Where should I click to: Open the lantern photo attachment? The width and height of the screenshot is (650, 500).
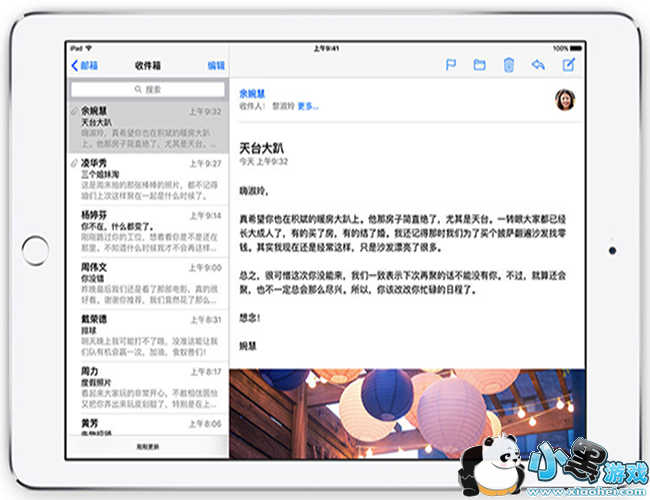(407, 413)
